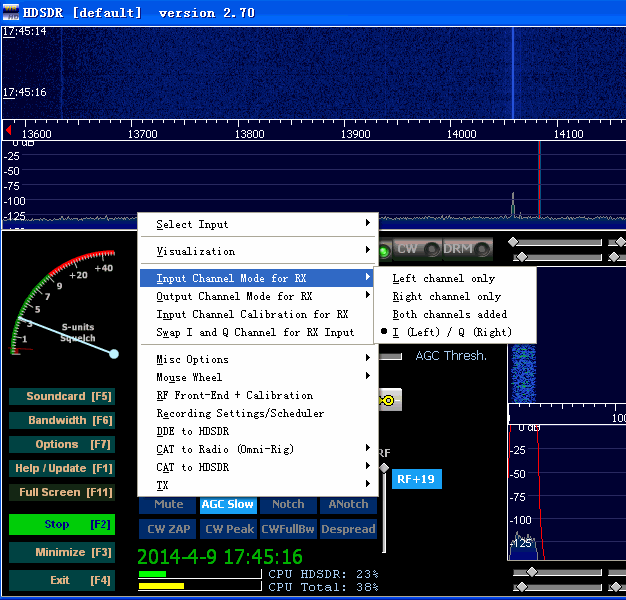Screen dimensions: 626x600
Task: Click the RF+19 gain button
Action: pyautogui.click(x=416, y=479)
